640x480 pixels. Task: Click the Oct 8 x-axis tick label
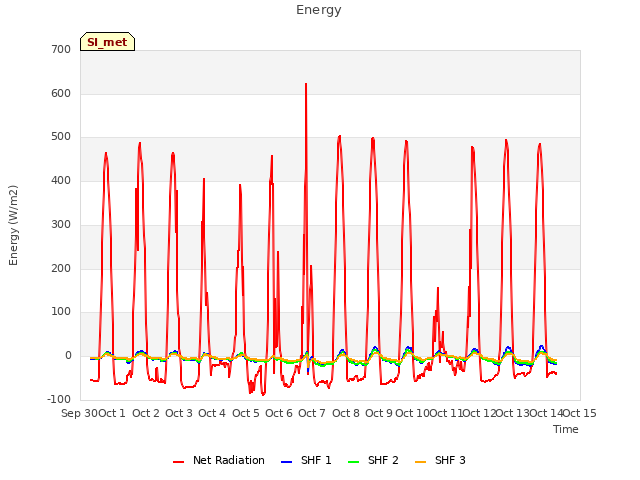[x=346, y=413]
